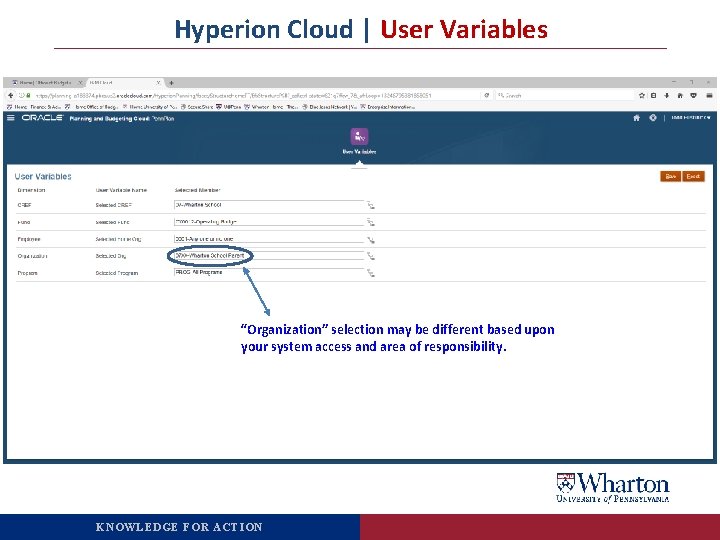Click the browser Search box
Screen dimensions: 720x540
click(x=564, y=96)
